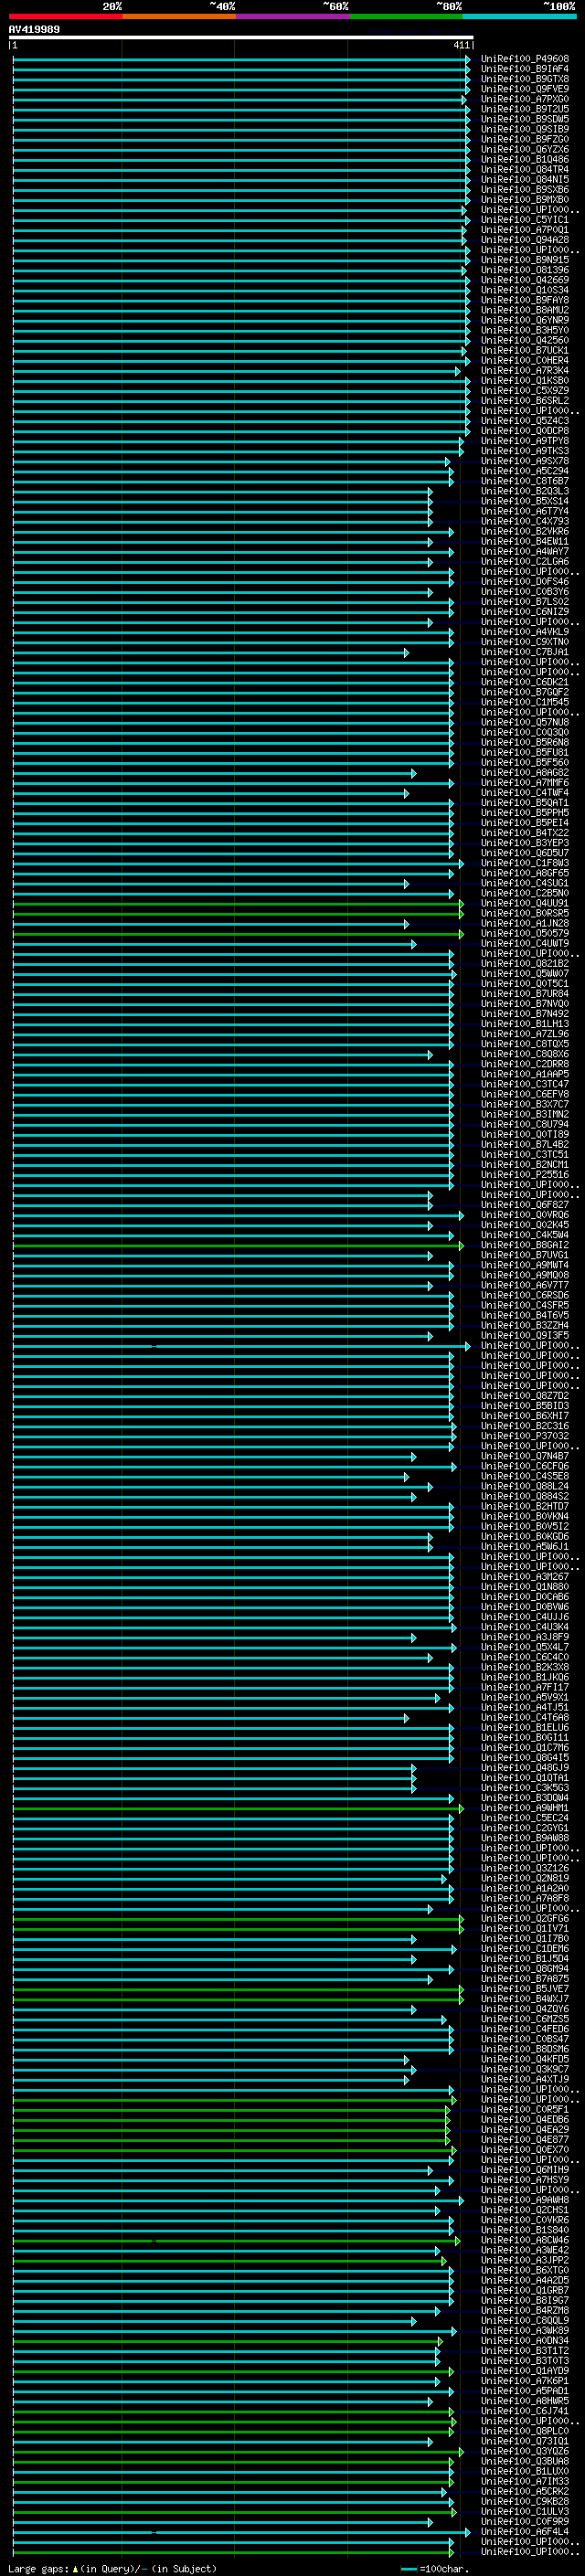Select hit UniRef100_Q9FVE9

point(524,89)
